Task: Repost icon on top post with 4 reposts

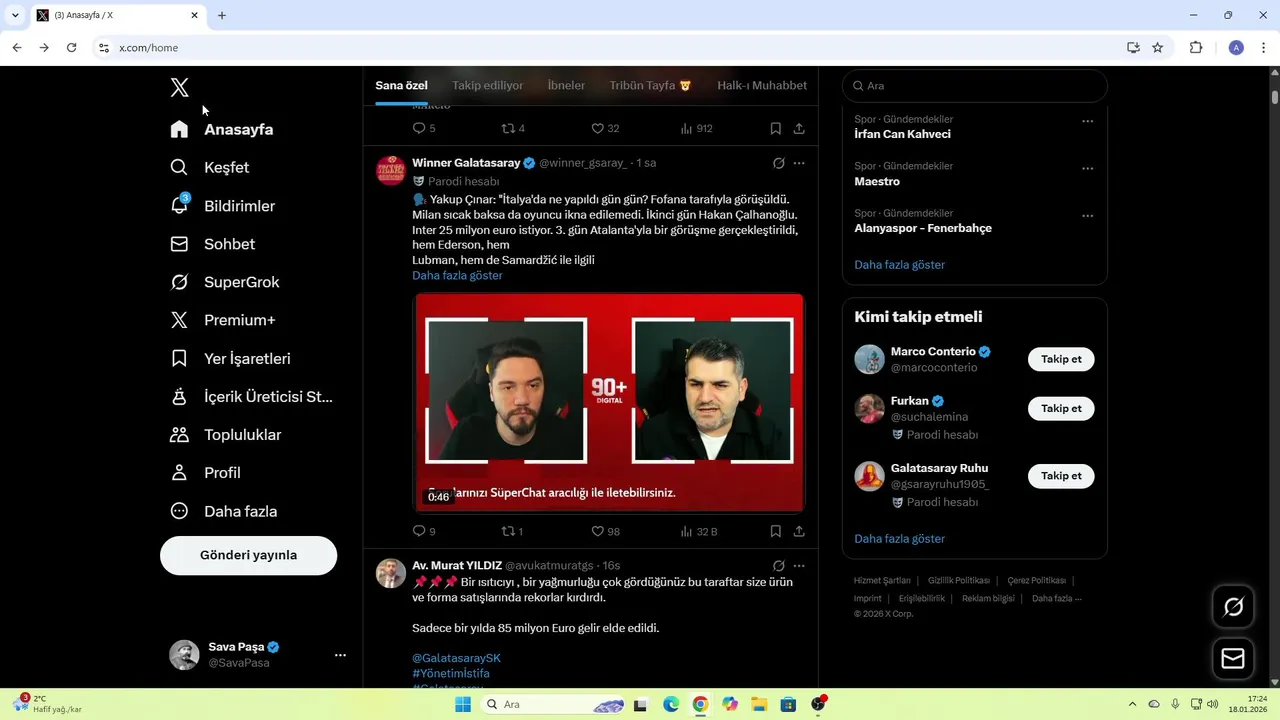Action: (x=507, y=128)
